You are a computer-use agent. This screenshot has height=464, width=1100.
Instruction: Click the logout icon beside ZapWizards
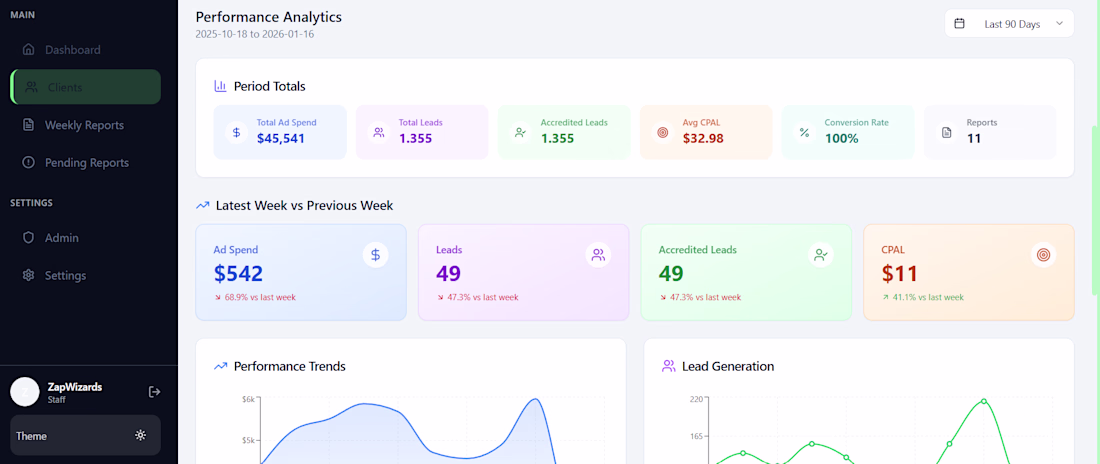[x=154, y=392]
